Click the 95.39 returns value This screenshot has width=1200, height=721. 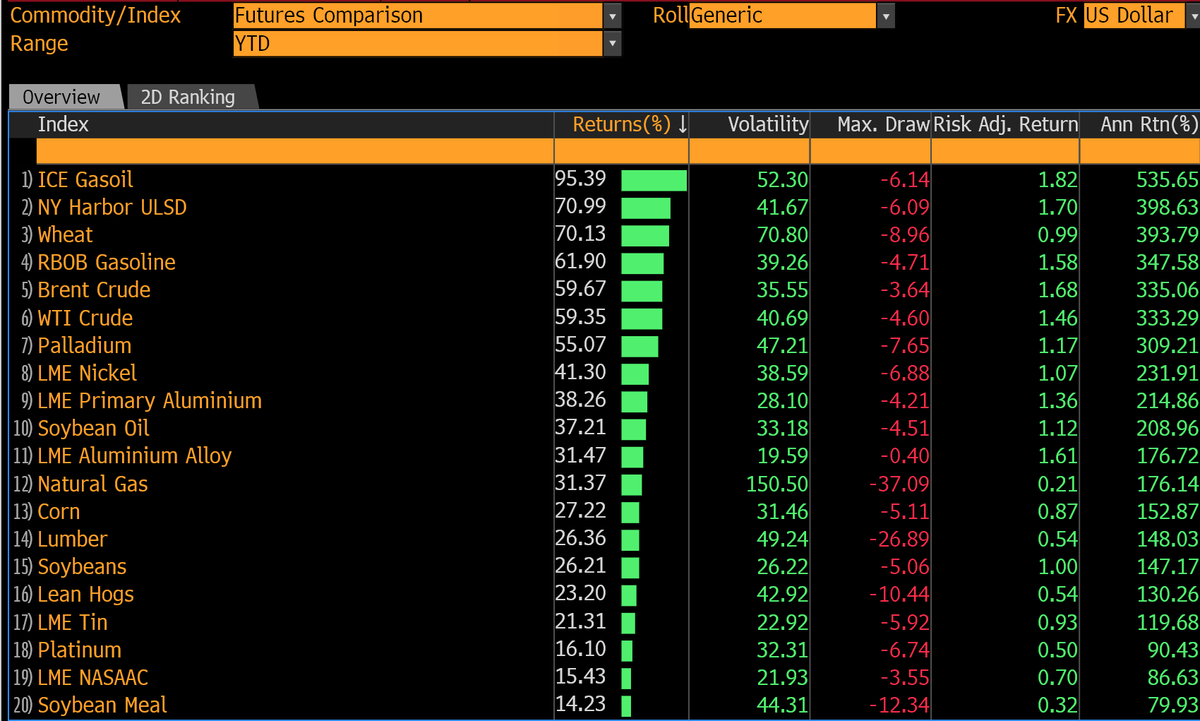pos(581,179)
